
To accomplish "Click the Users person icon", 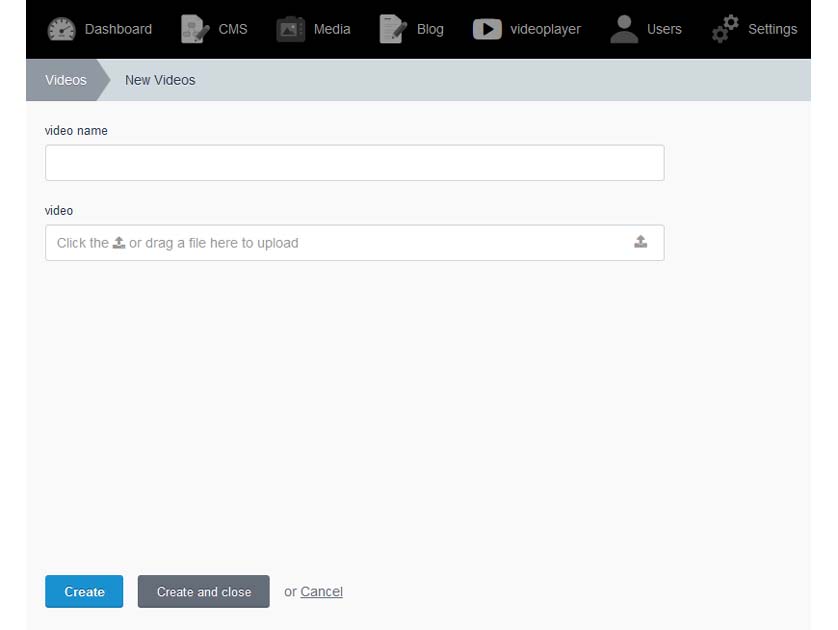I will click(x=624, y=29).
